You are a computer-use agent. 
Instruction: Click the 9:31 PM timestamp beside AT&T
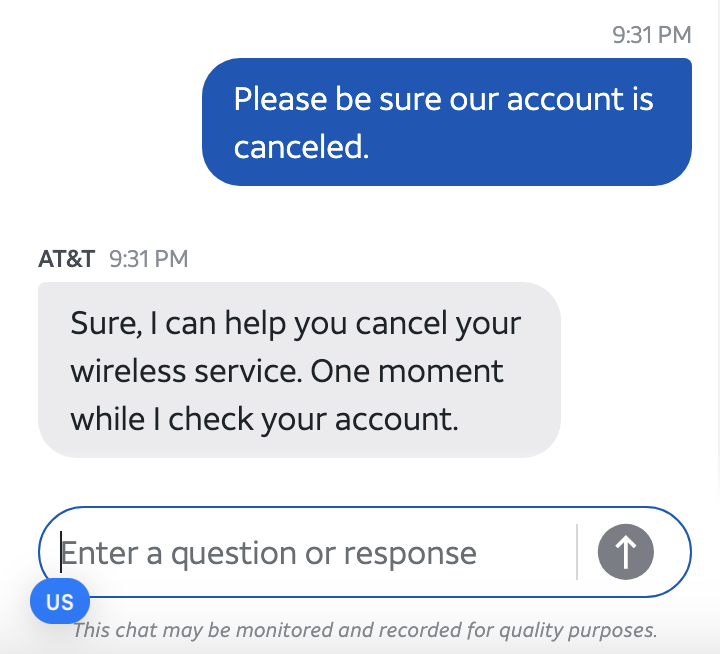[149, 259]
